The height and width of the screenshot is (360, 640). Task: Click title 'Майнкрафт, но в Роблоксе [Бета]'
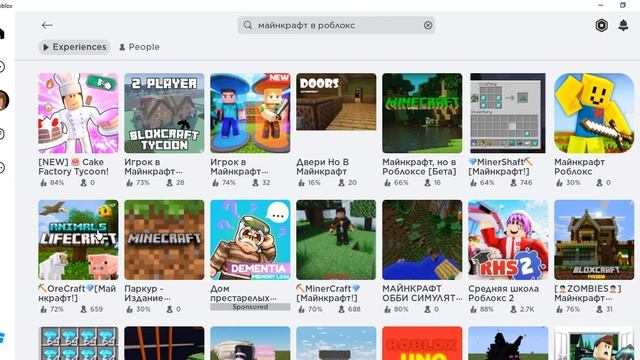(x=419, y=167)
